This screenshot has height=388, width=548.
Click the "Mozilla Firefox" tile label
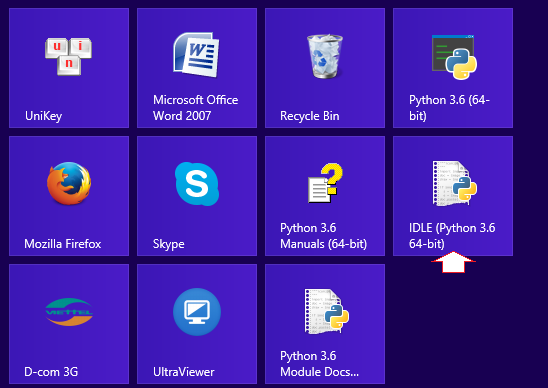63,244
